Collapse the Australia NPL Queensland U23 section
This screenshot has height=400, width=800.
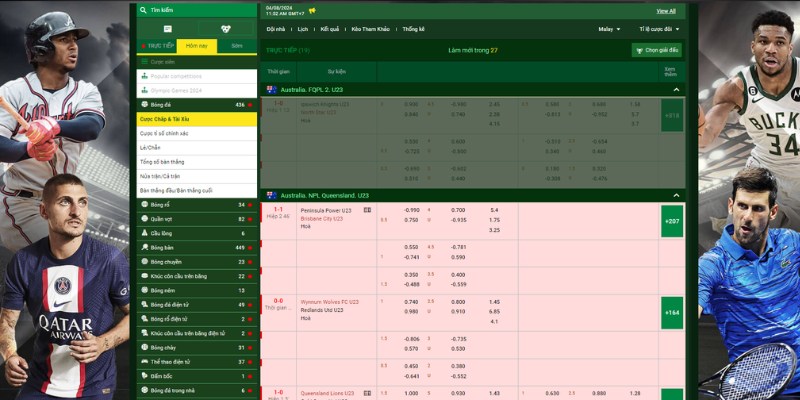(675, 195)
